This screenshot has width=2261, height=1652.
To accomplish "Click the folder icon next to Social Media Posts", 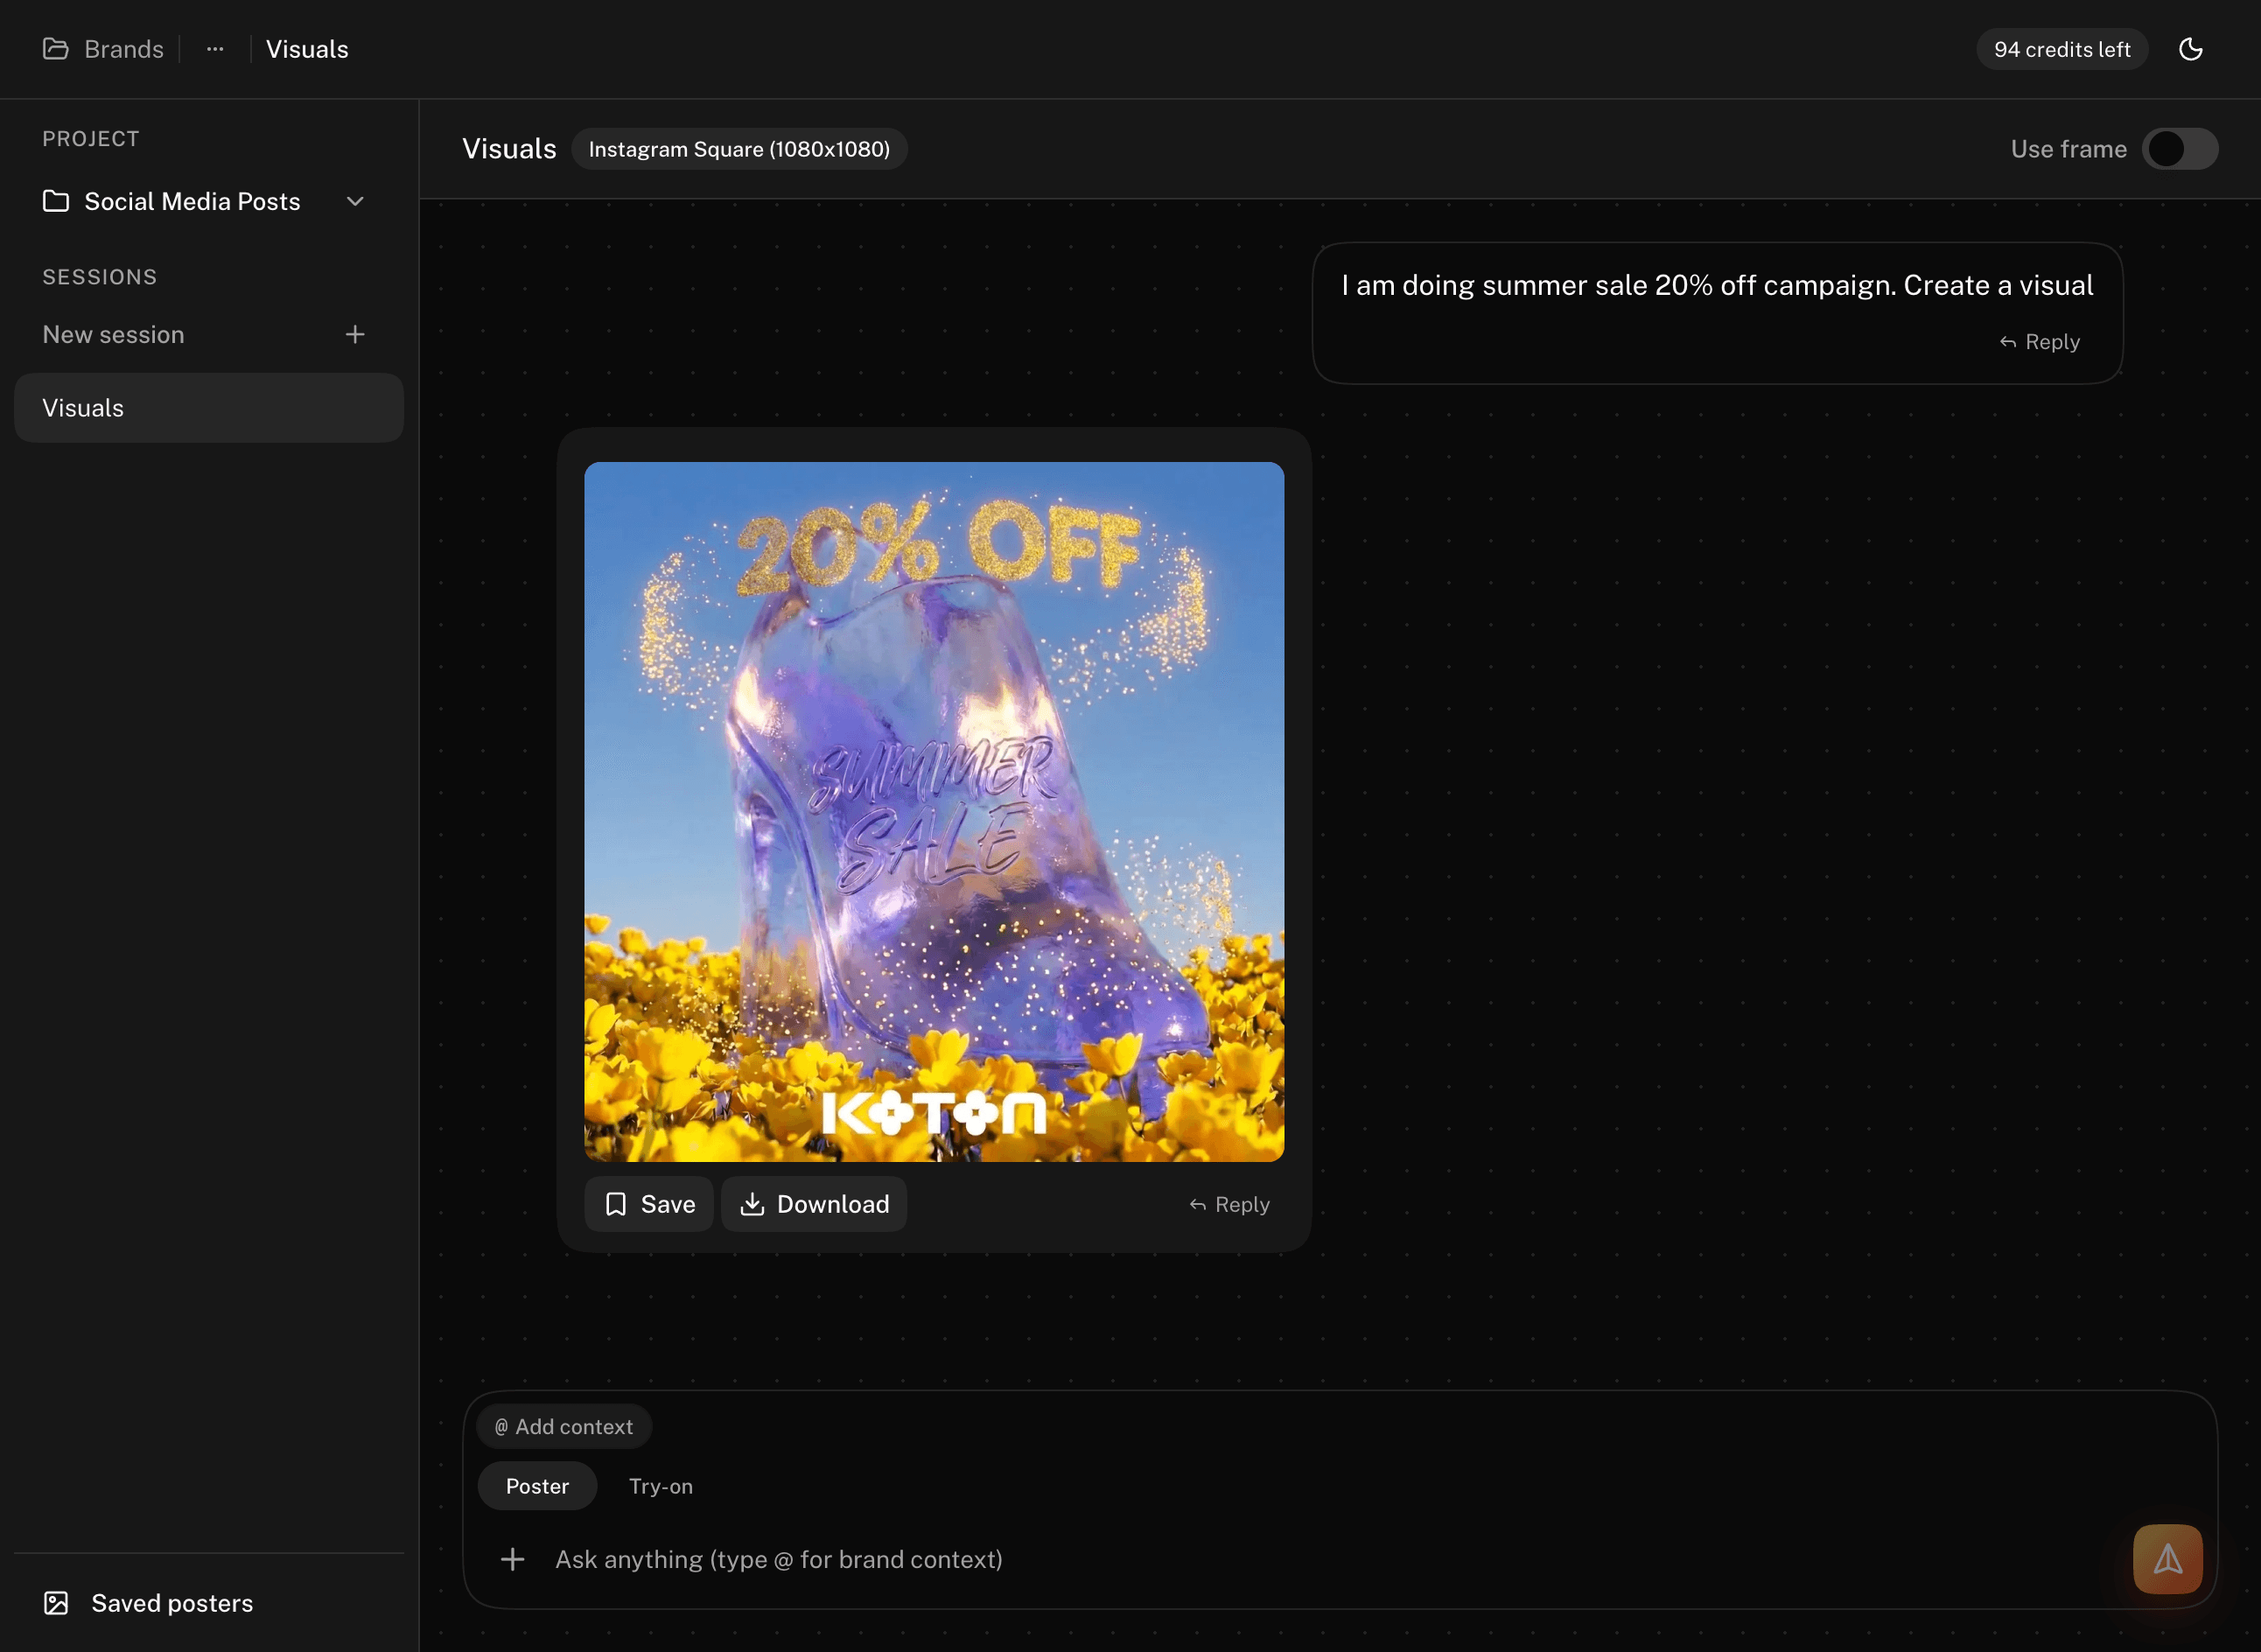I will 56,201.
